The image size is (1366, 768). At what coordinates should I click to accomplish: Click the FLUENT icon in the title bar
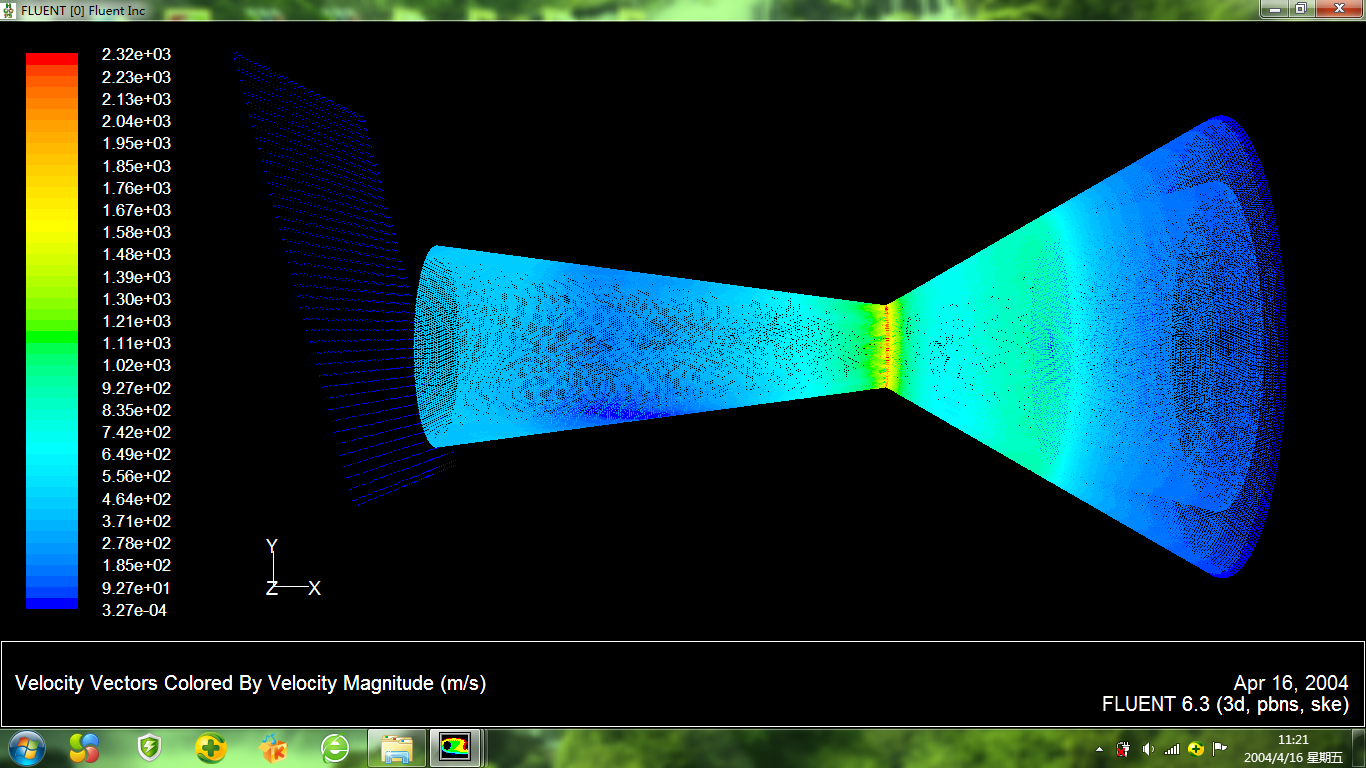coord(9,10)
